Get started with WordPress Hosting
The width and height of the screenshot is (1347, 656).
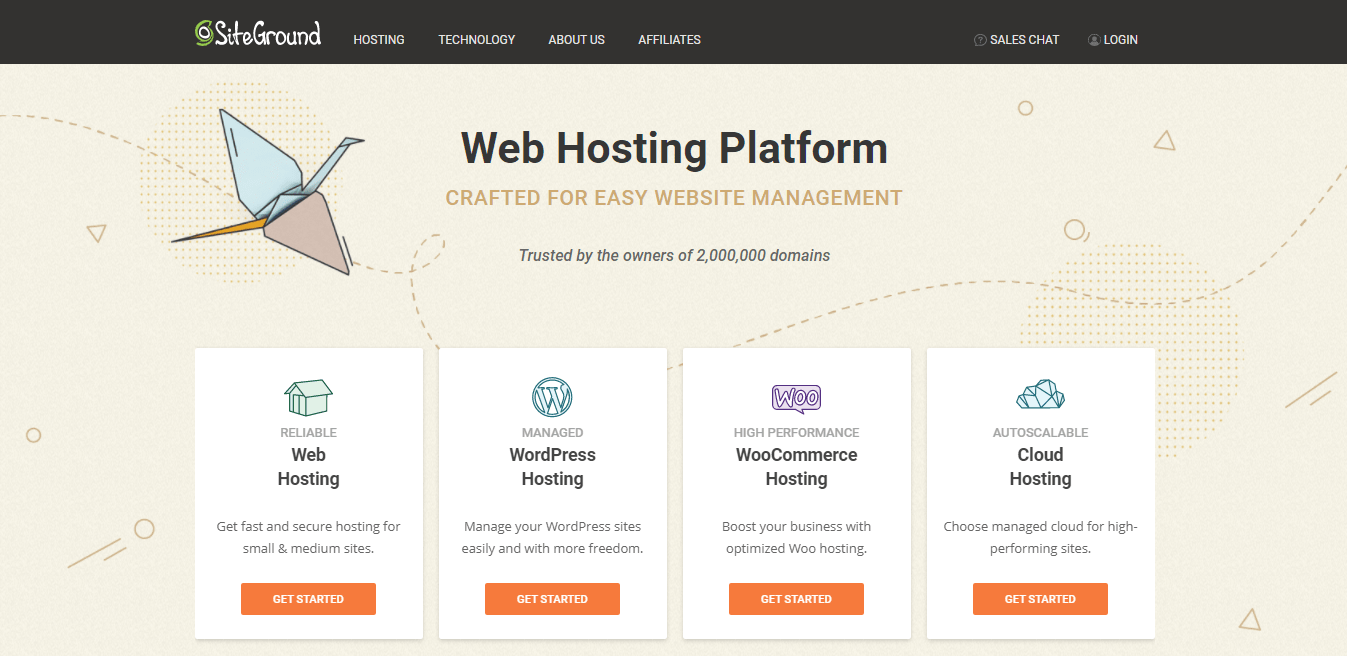point(552,599)
